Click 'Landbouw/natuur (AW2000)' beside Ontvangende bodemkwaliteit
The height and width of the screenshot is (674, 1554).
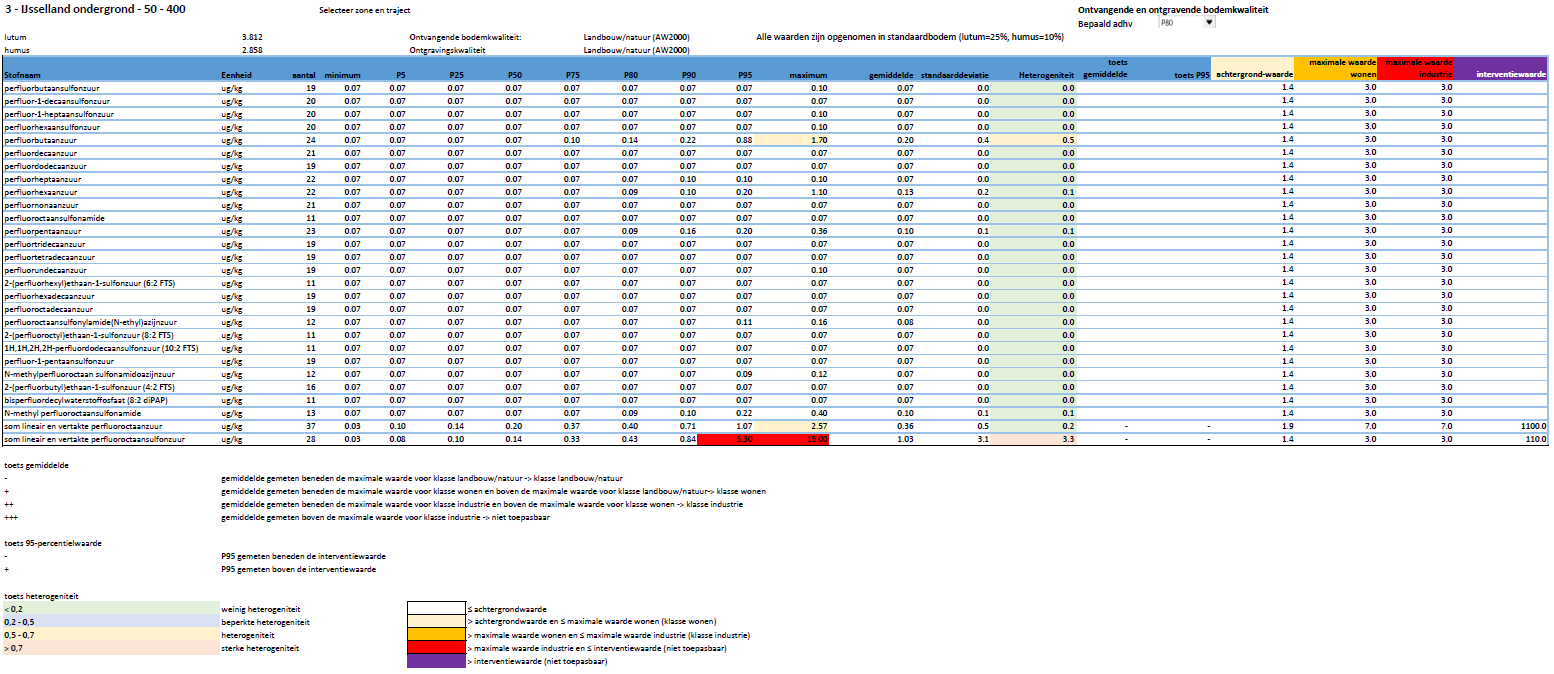pyautogui.click(x=637, y=36)
